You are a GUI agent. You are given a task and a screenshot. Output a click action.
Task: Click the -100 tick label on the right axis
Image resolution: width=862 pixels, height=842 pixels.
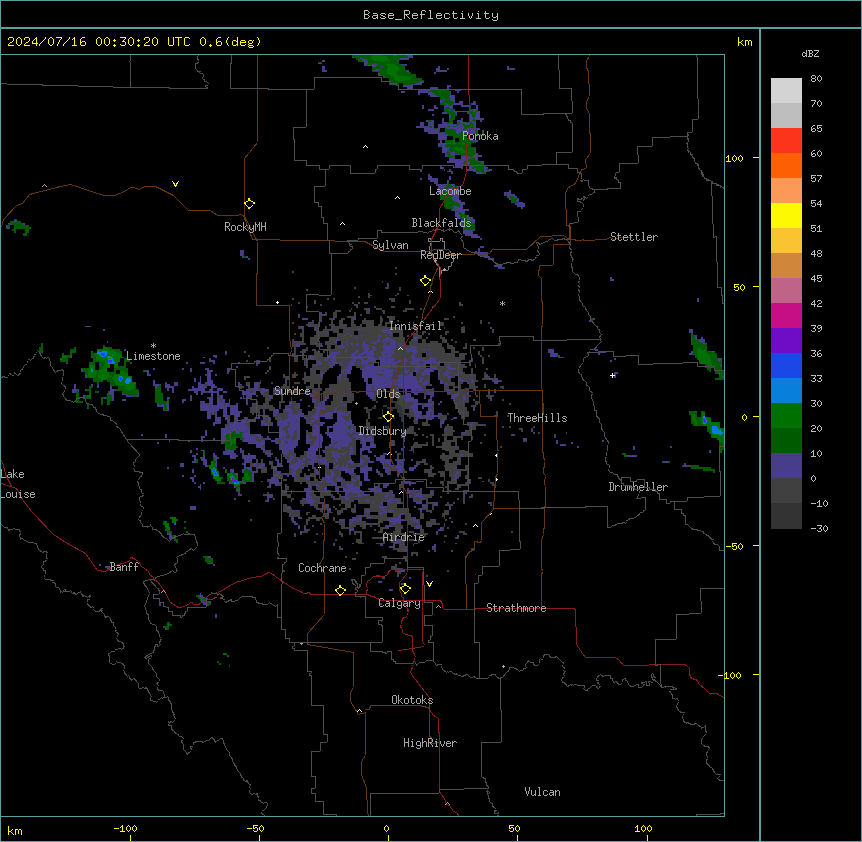(730, 675)
